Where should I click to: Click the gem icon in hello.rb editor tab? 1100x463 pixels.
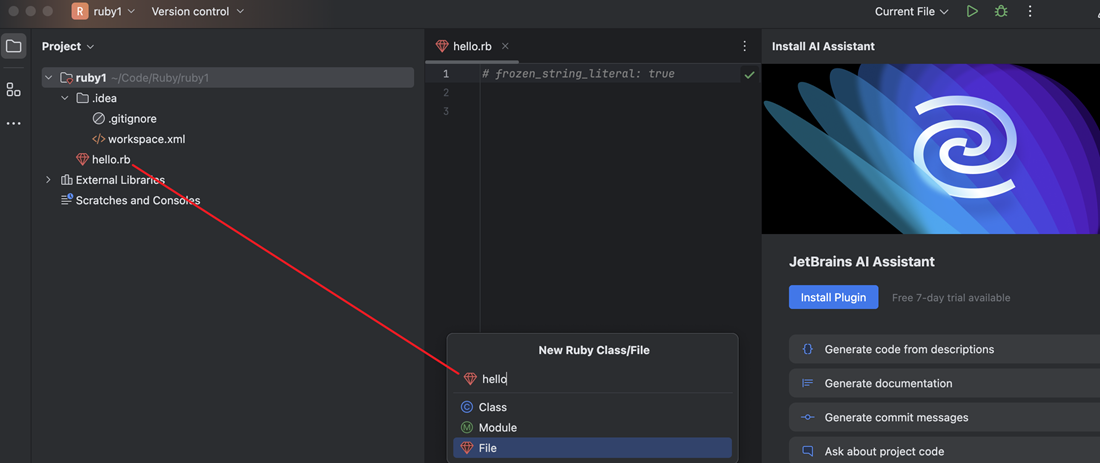coord(442,46)
